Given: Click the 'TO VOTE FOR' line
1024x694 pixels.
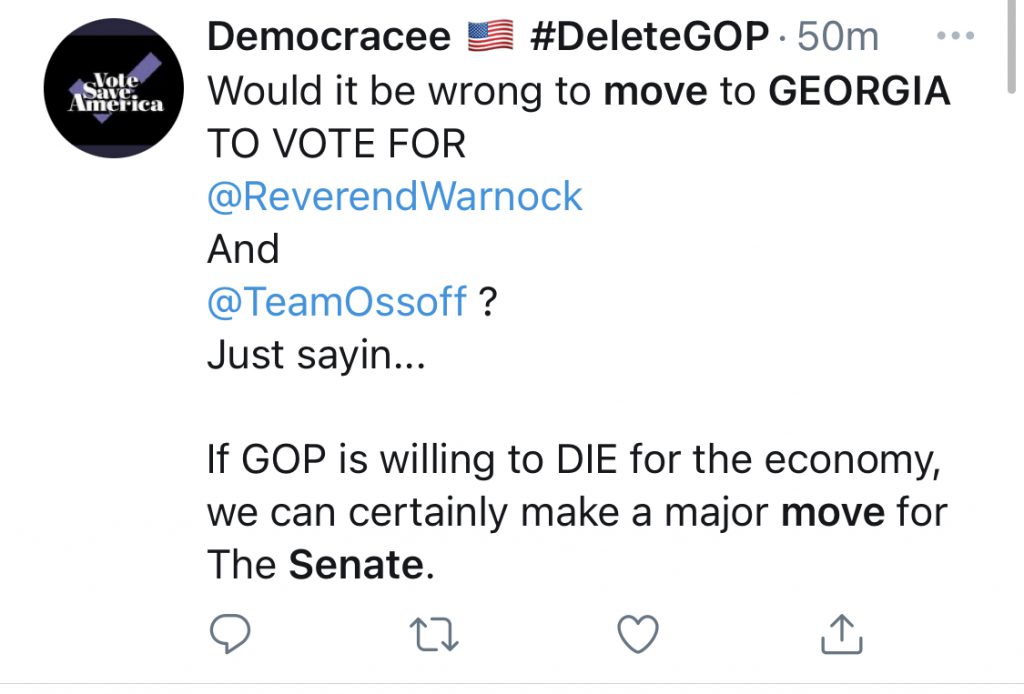Looking at the screenshot, I should click(336, 144).
